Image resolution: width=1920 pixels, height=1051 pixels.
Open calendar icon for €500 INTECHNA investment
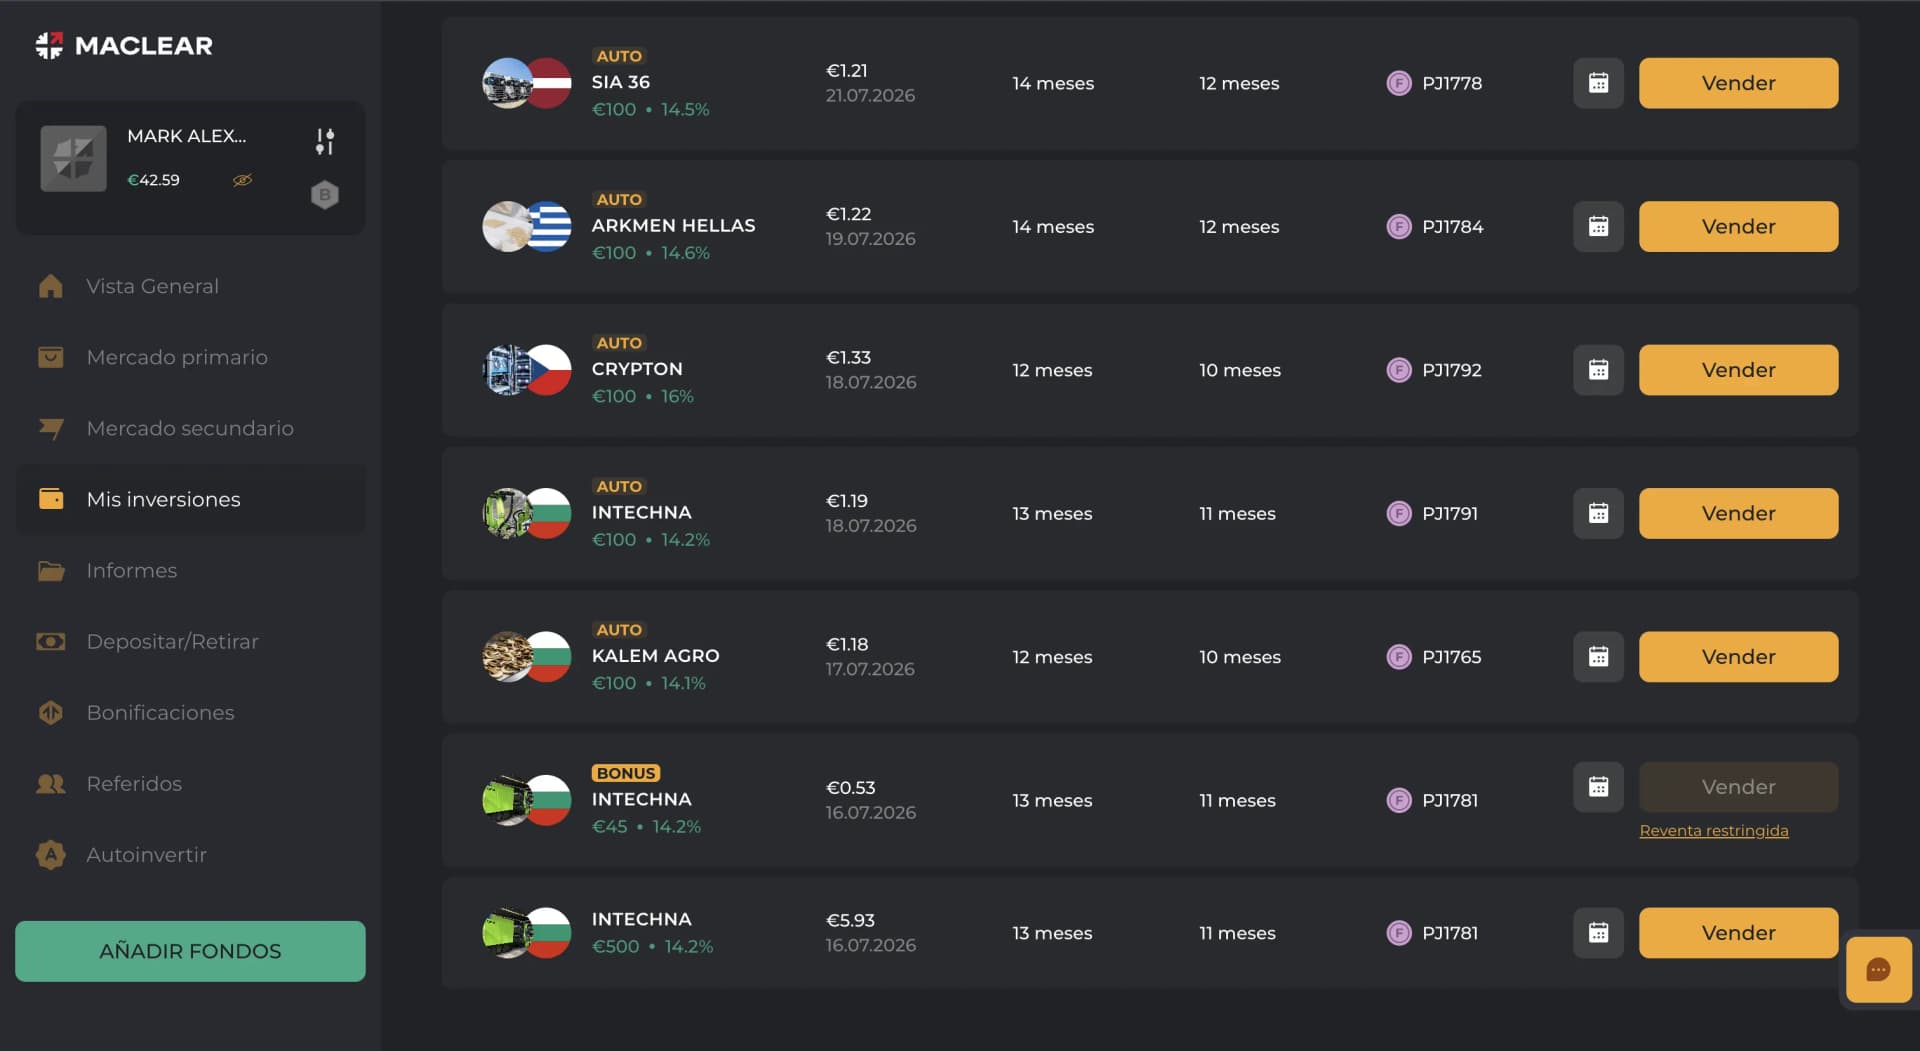1598,933
